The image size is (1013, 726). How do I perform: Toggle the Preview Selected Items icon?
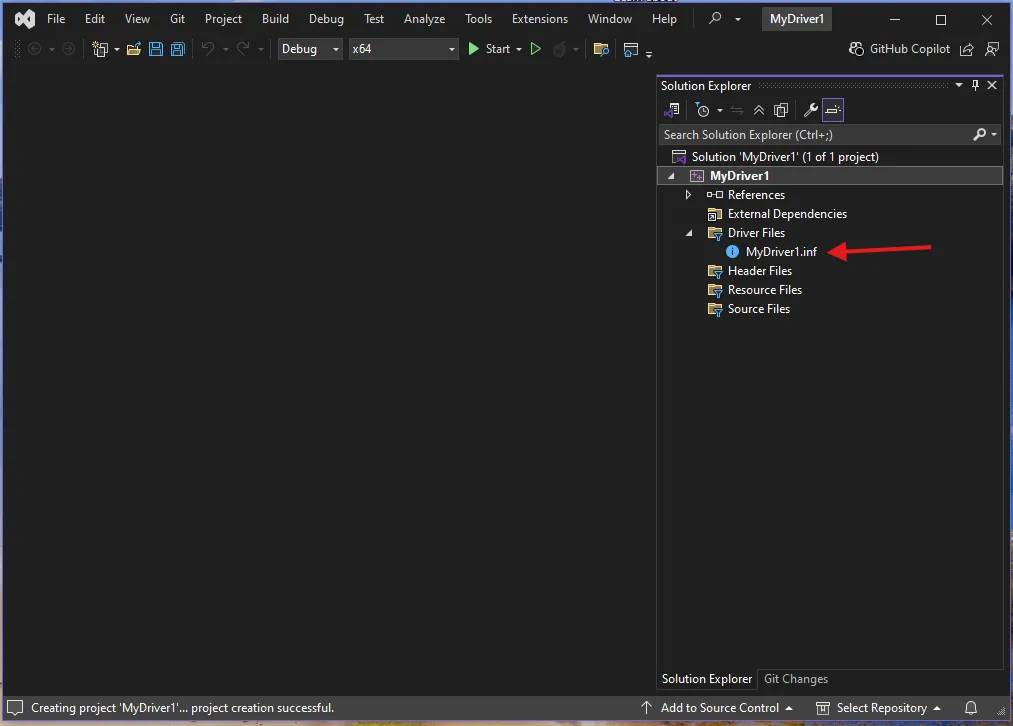point(833,110)
